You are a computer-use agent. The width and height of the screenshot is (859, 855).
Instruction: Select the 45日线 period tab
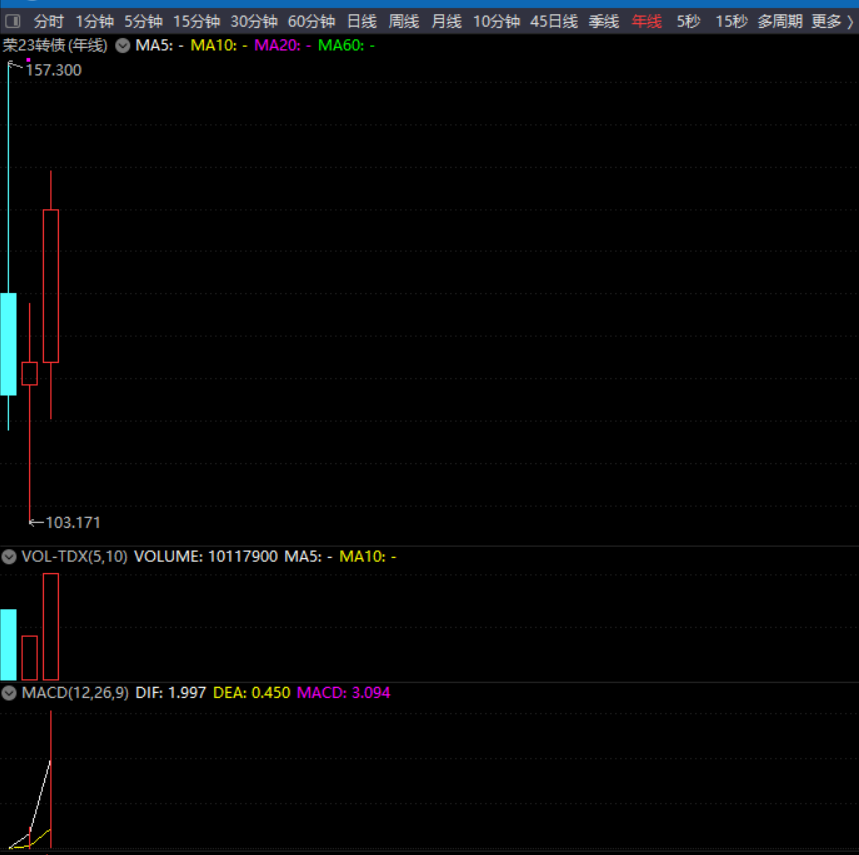click(554, 22)
